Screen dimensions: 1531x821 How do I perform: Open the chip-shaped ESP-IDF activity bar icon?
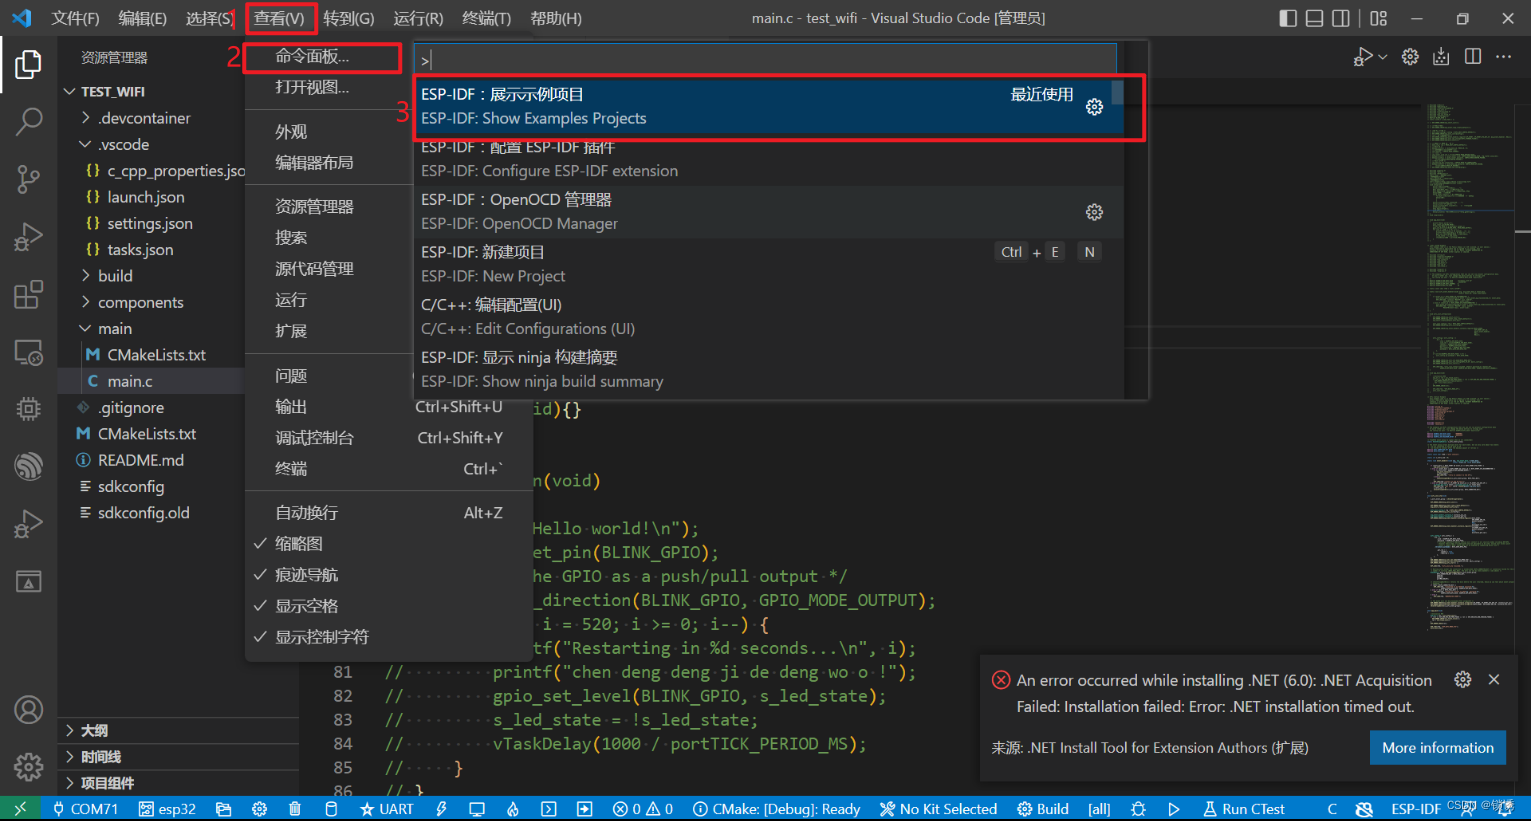pos(28,408)
